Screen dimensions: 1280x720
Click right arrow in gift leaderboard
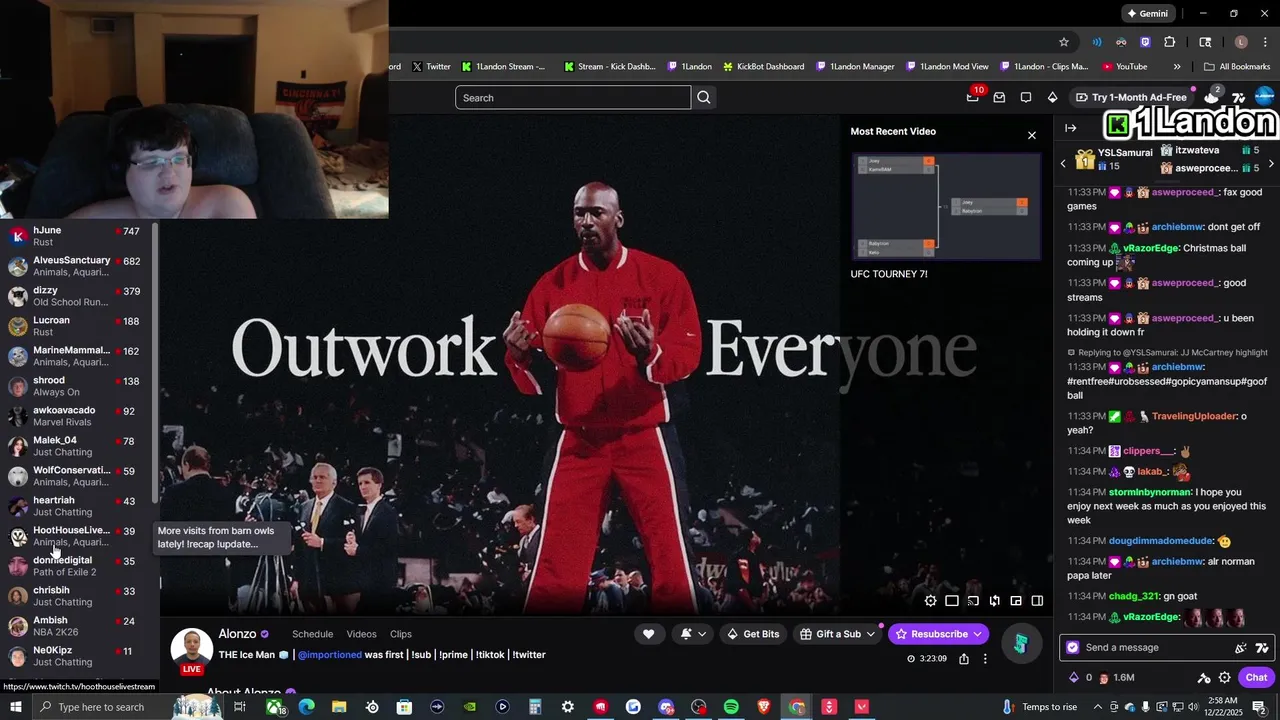click(x=1271, y=164)
